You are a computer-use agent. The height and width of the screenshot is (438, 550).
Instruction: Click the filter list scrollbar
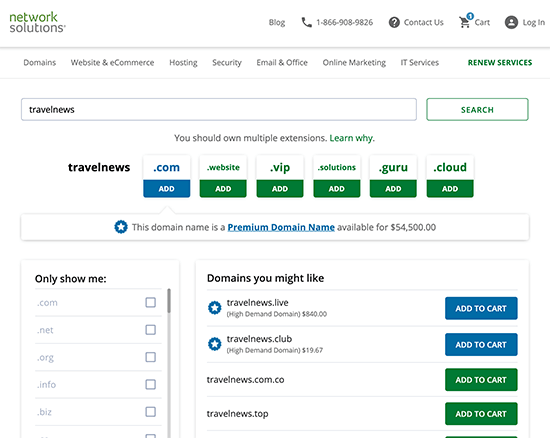click(169, 301)
